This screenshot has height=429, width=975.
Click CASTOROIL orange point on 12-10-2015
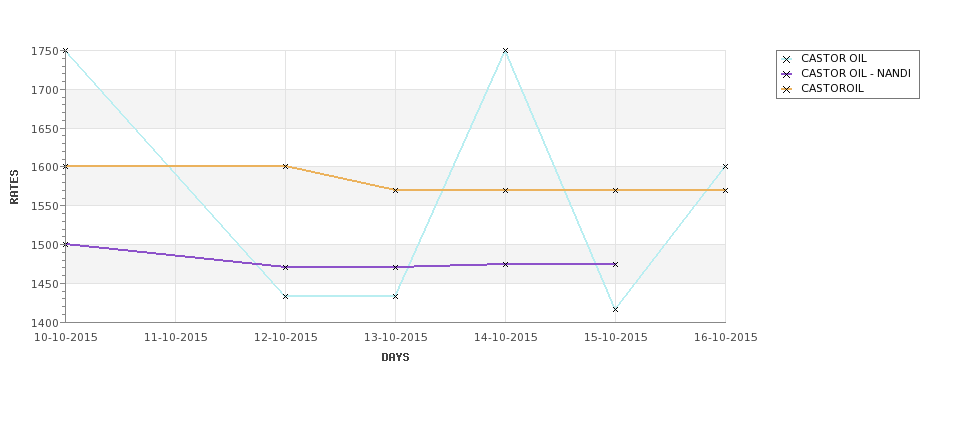(285, 167)
